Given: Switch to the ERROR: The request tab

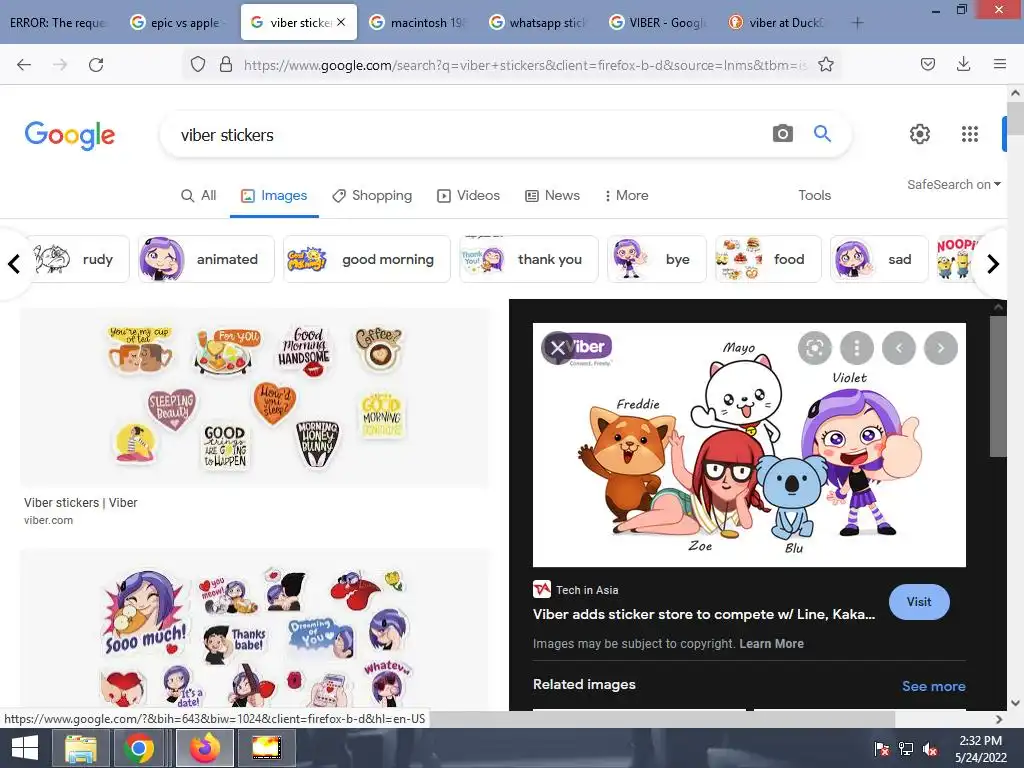Looking at the screenshot, I should (59, 23).
